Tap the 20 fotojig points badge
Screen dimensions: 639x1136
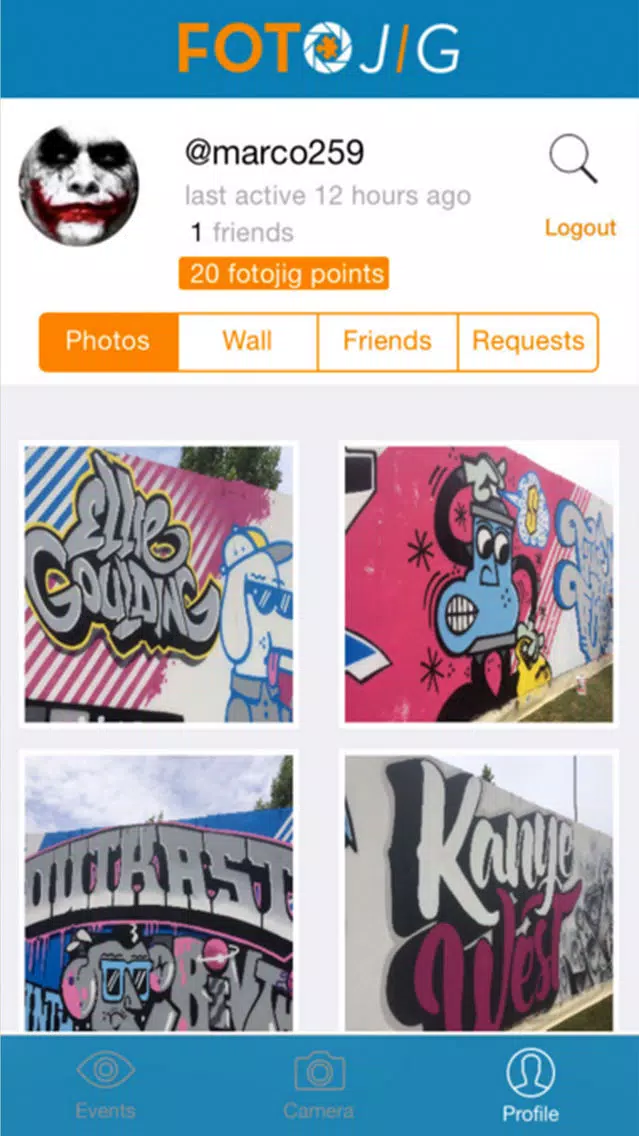tap(284, 274)
